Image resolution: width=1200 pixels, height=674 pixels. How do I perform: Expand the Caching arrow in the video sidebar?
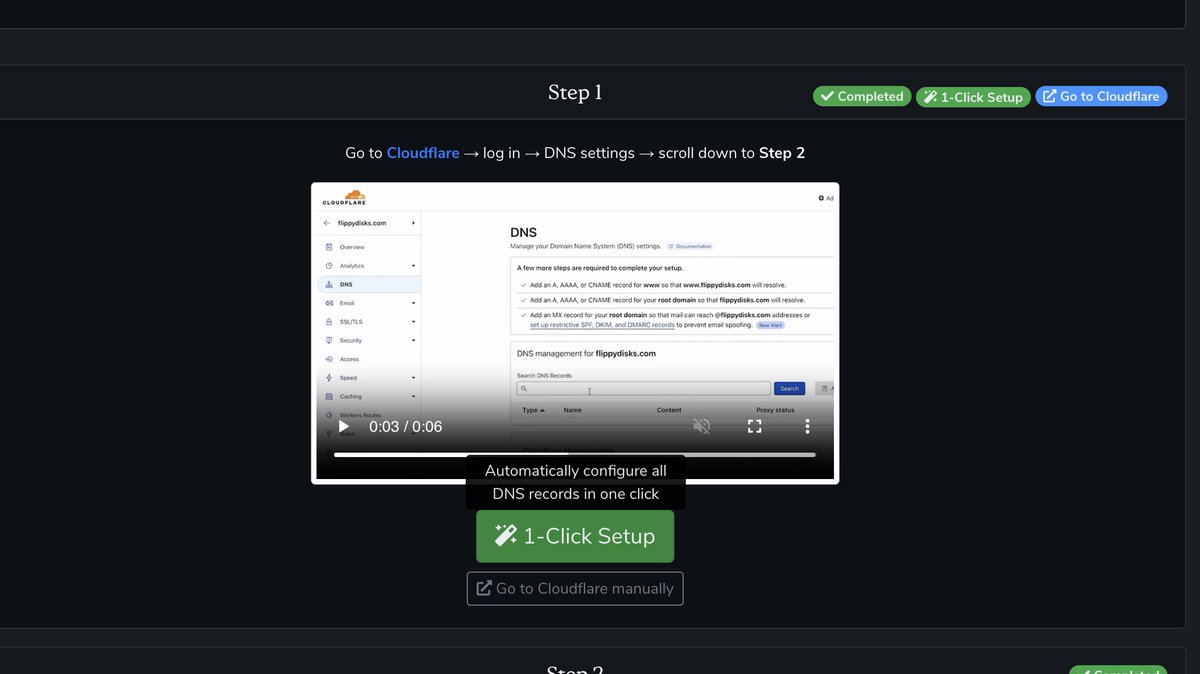[413, 396]
